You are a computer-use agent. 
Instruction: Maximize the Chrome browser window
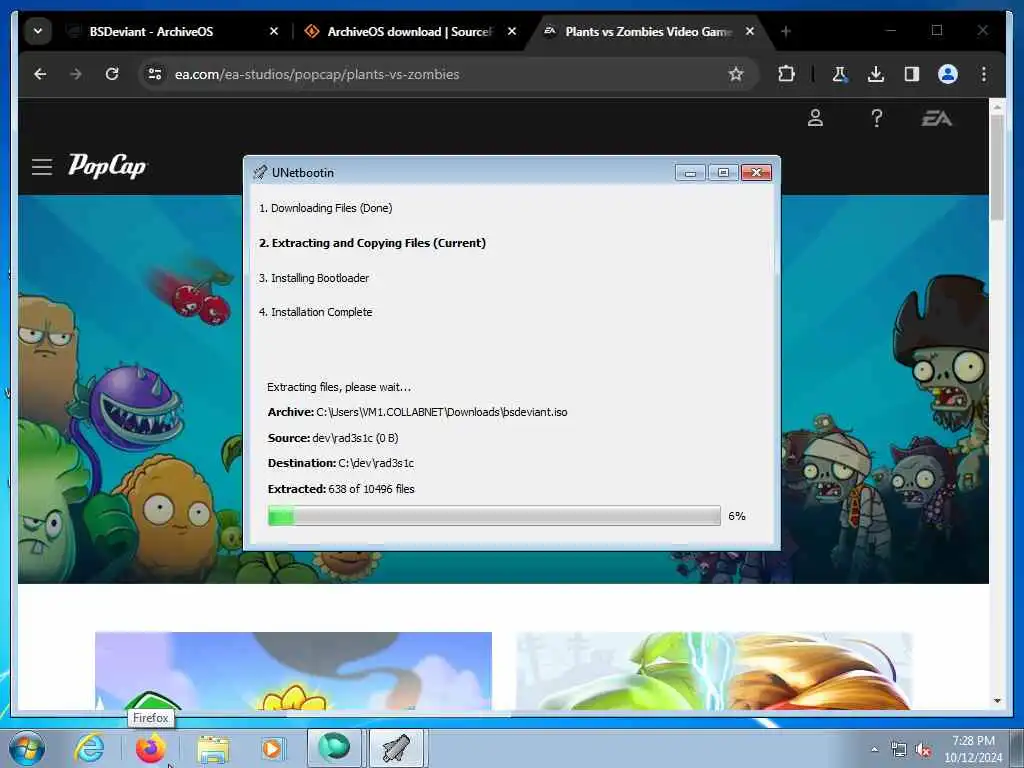pyautogui.click(x=936, y=30)
